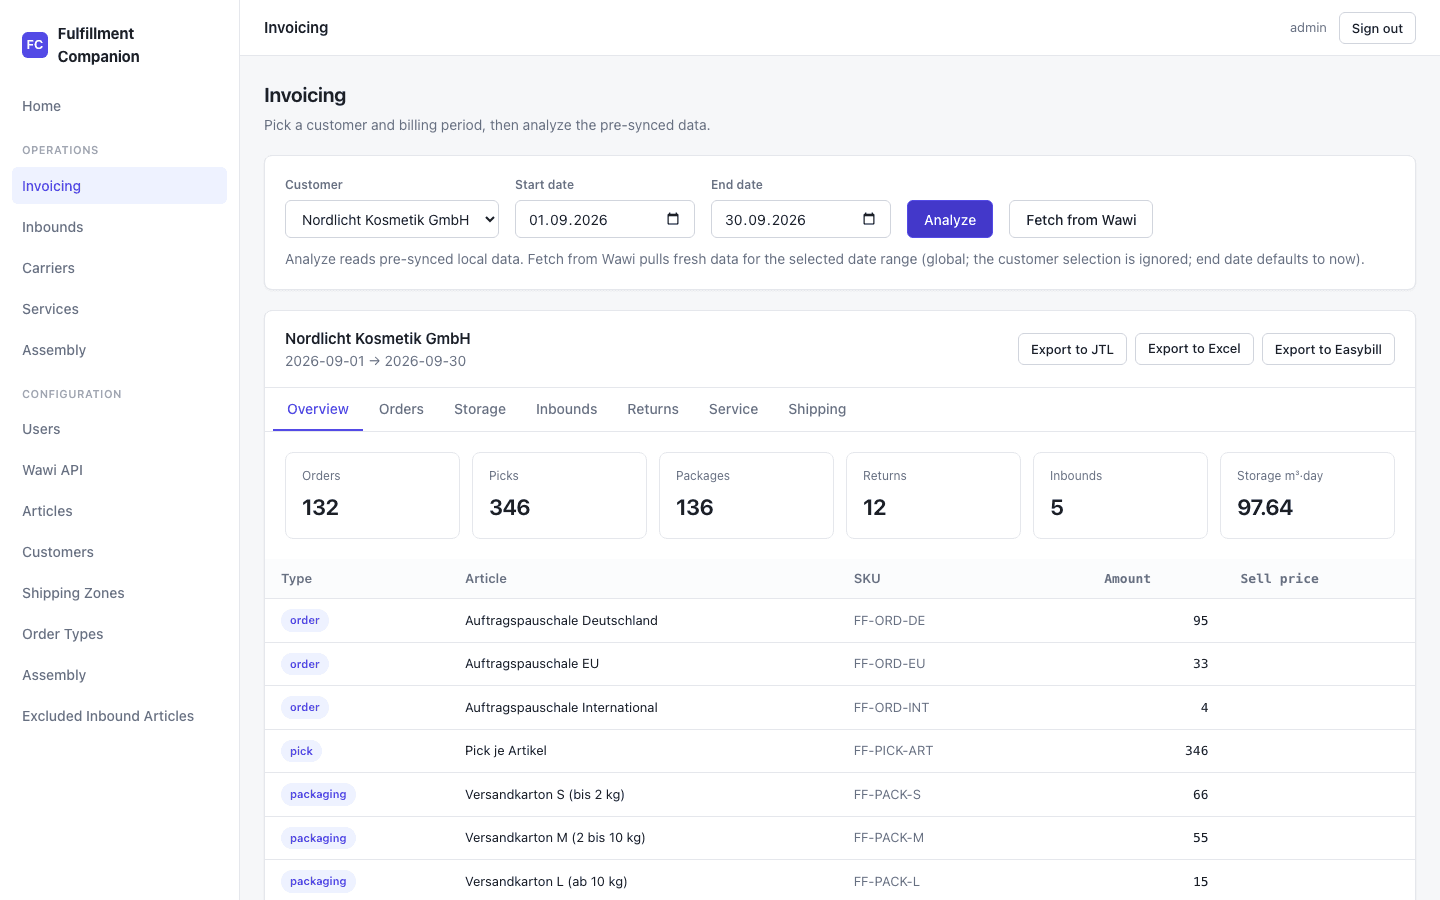Open Articles configuration page
Viewport: 1440px width, 900px height.
click(x=119, y=511)
